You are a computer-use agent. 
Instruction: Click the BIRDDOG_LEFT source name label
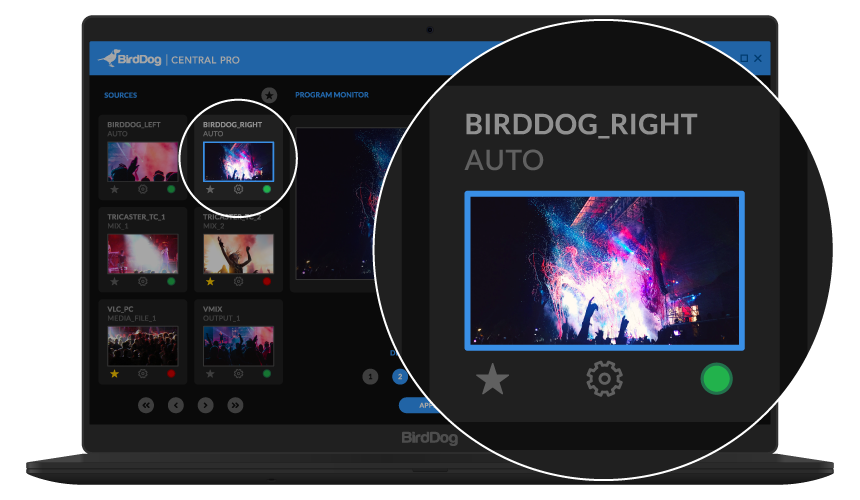point(134,124)
